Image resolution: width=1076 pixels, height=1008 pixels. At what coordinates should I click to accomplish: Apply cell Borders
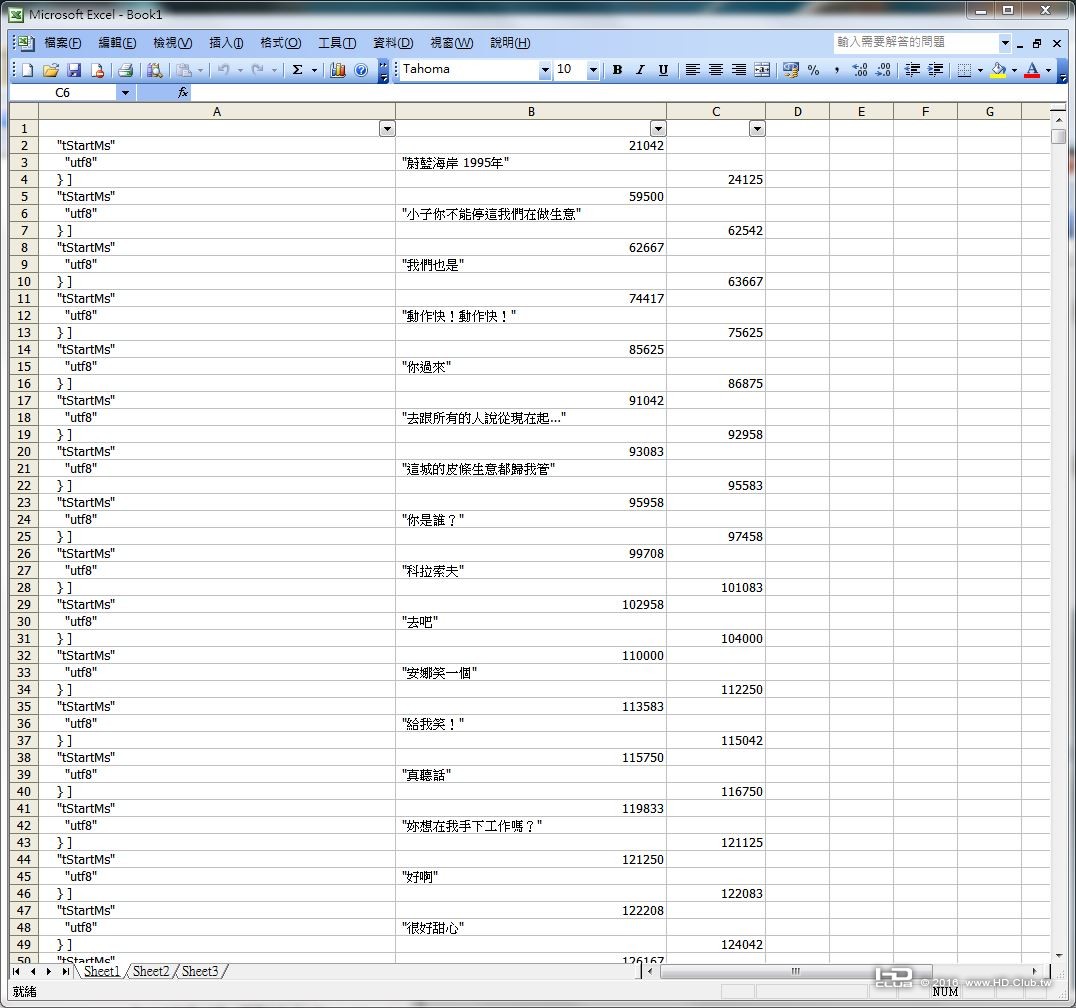(964, 70)
